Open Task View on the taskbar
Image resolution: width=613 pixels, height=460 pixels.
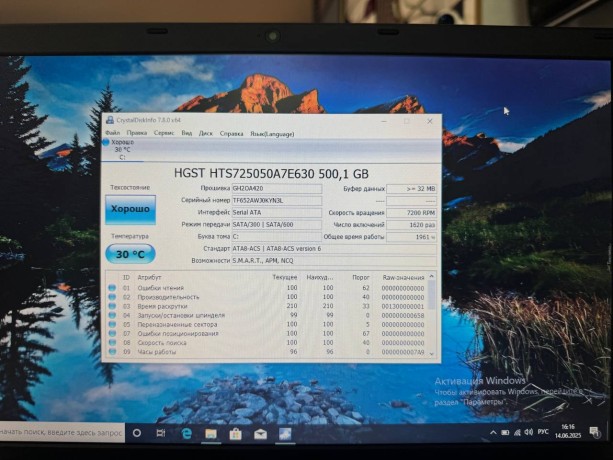pos(161,433)
